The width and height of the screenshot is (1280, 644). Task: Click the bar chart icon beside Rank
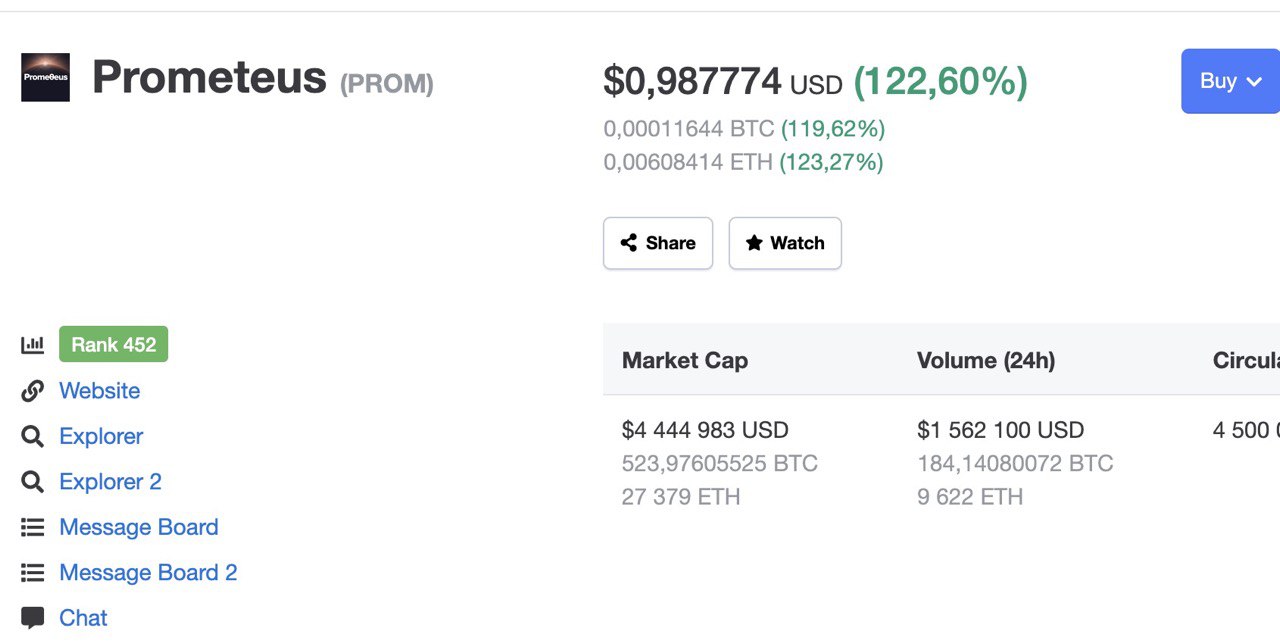(x=33, y=345)
